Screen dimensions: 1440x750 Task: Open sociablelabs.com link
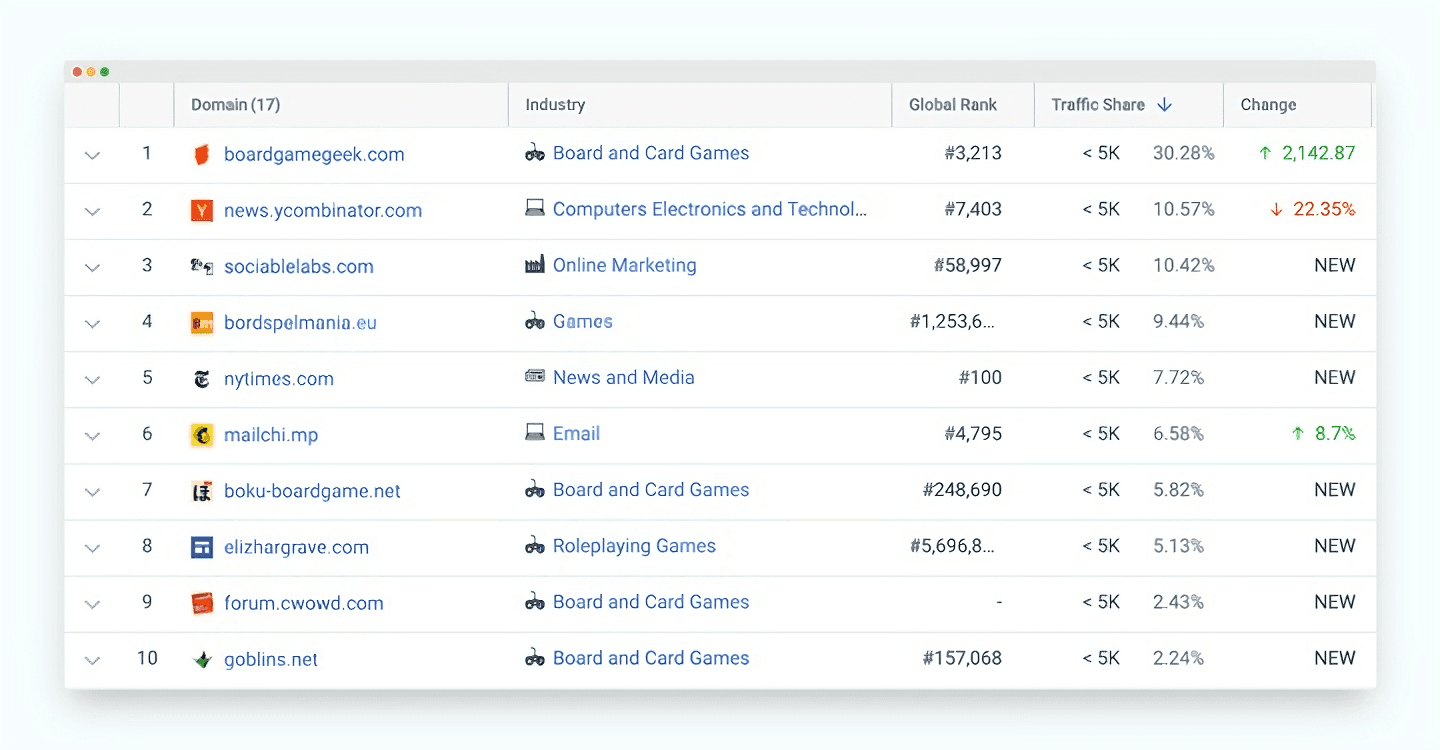click(299, 266)
